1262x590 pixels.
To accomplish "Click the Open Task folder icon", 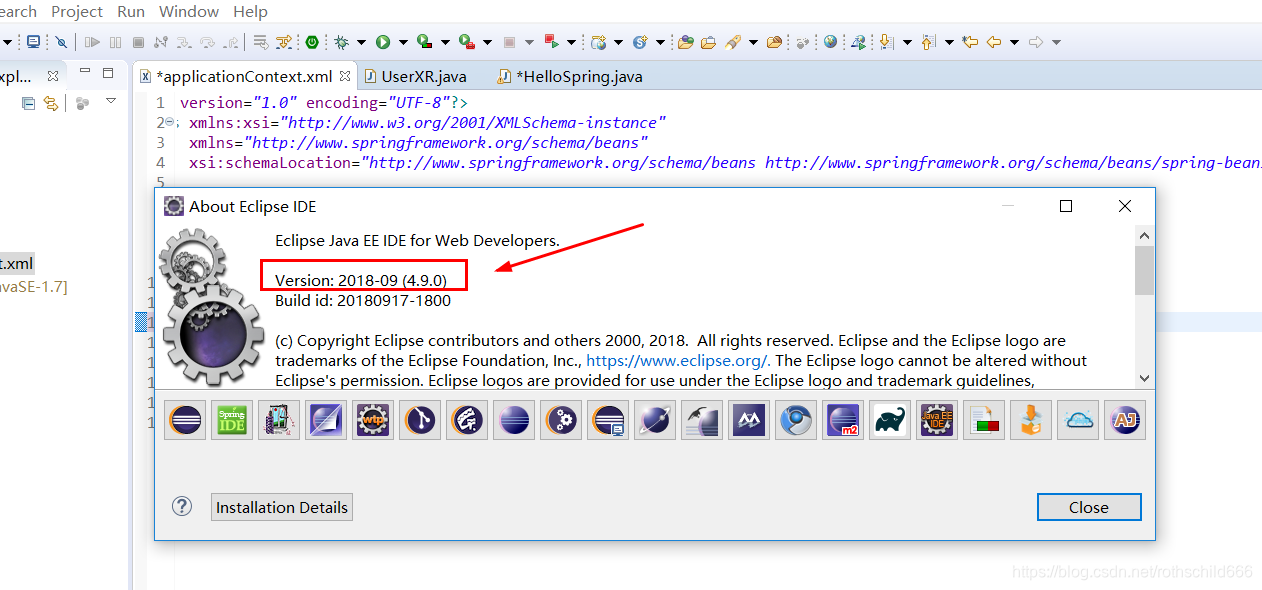I will tap(708, 42).
